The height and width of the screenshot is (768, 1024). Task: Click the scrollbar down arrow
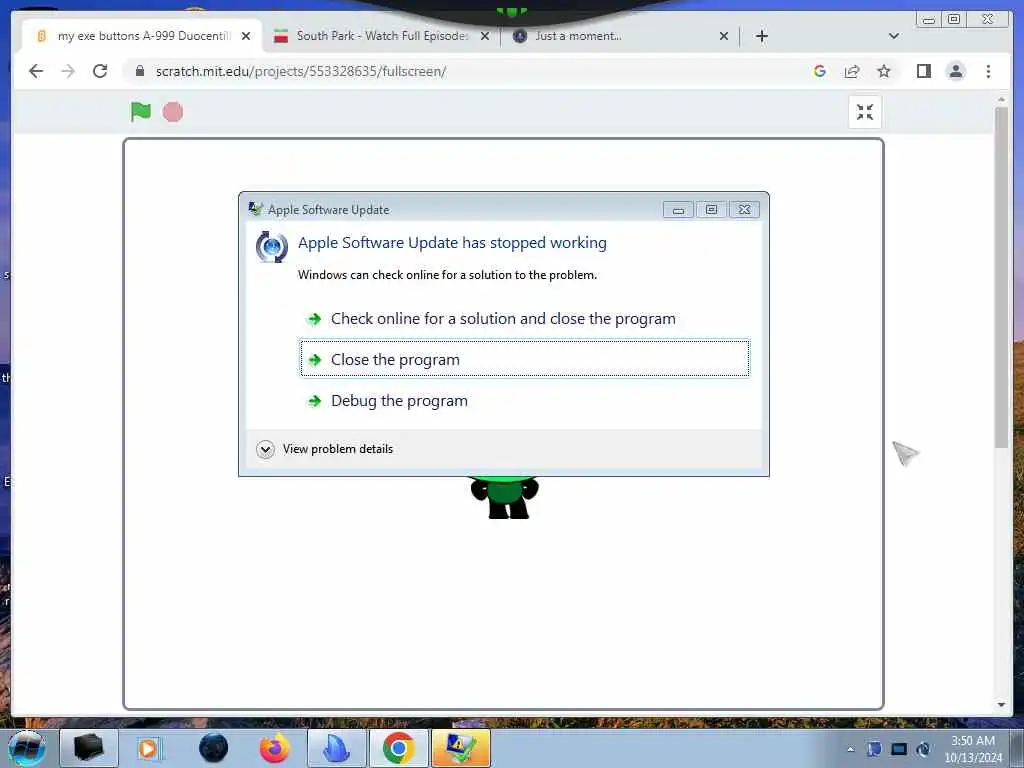click(1001, 705)
